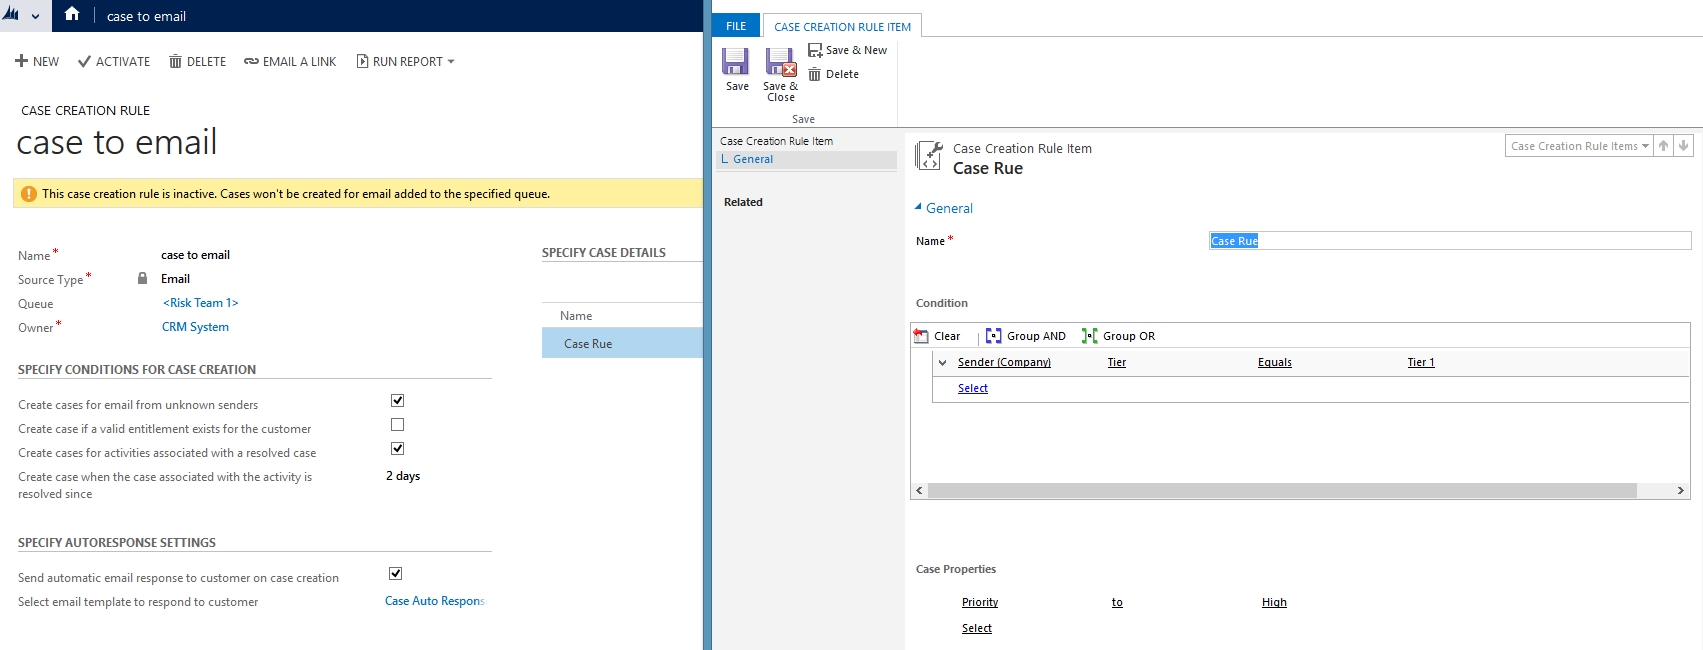
Task: Go to the previous record with up arrow
Action: click(1663, 146)
